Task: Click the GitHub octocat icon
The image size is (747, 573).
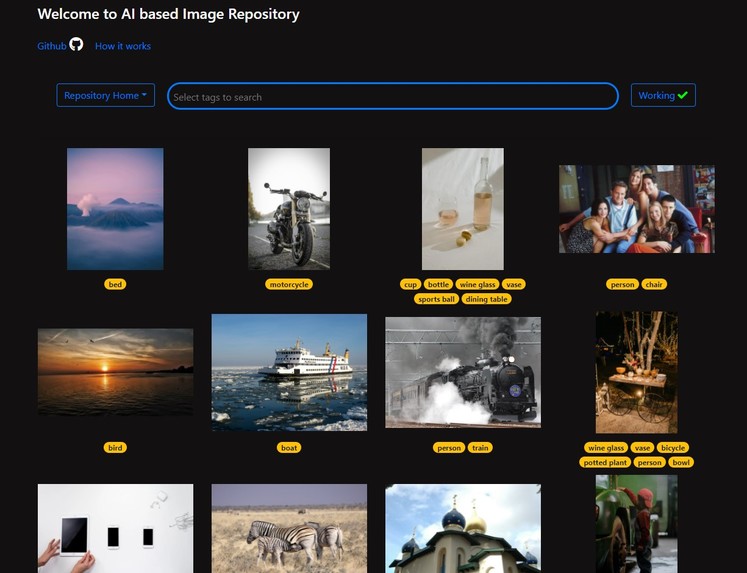Action: [x=76, y=44]
